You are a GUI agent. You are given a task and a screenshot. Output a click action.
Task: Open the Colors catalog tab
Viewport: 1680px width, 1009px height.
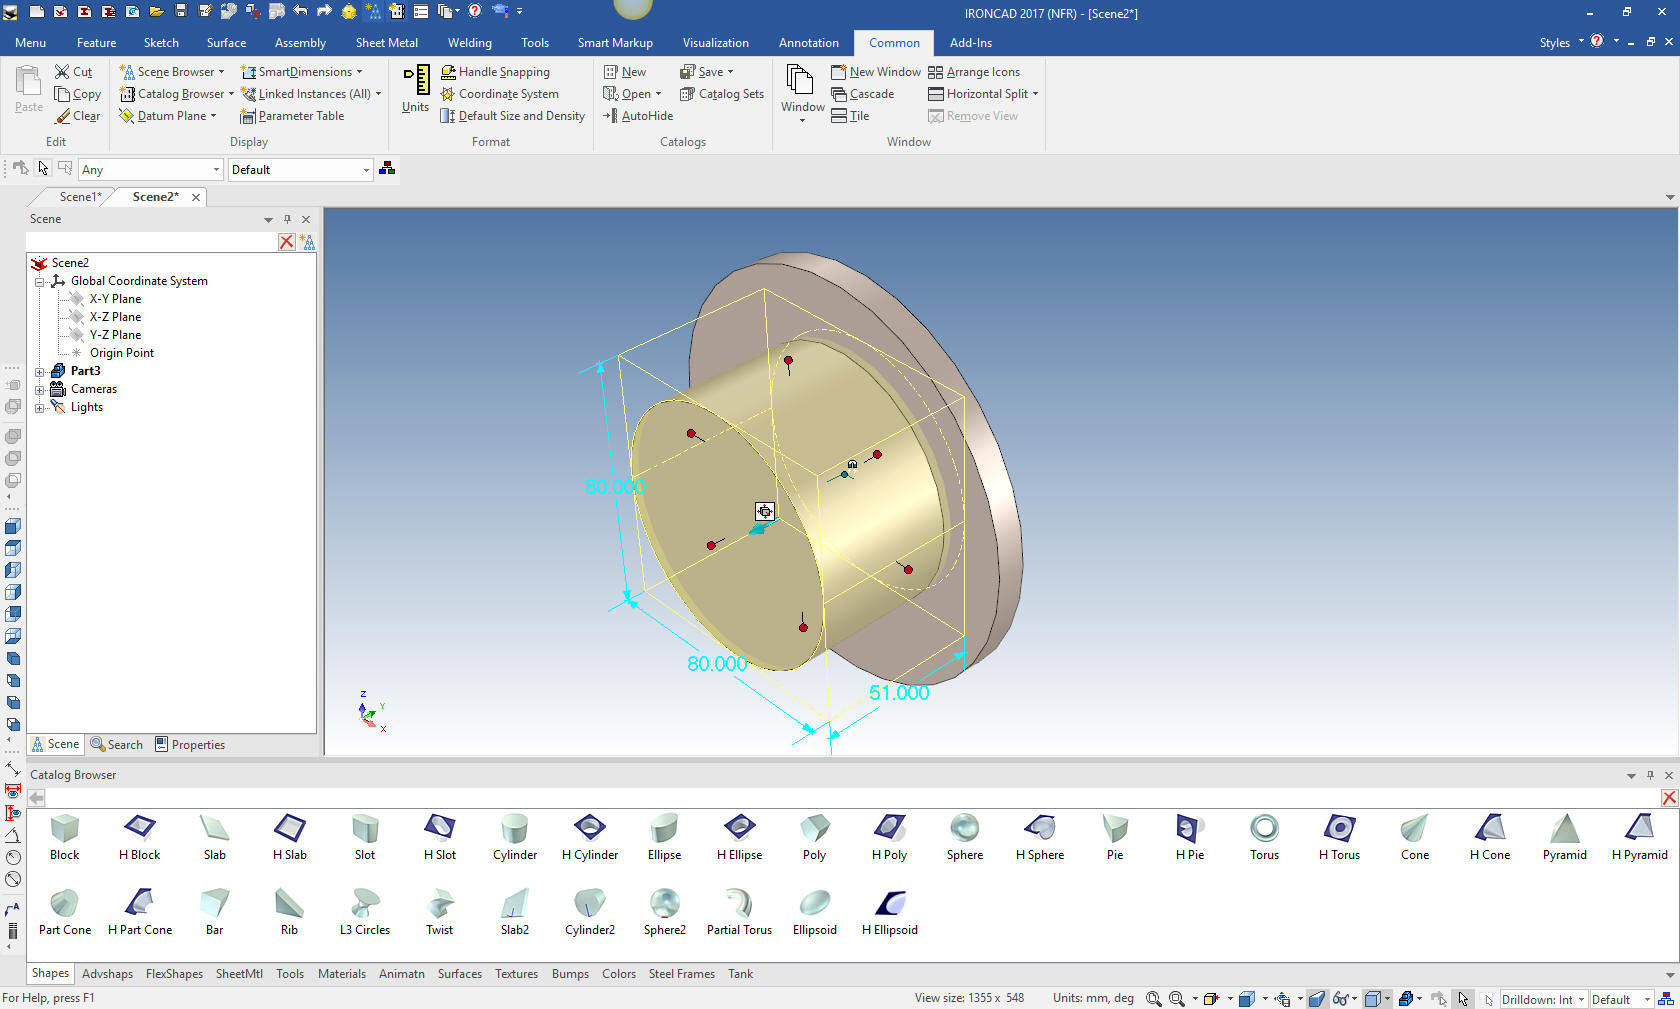[x=618, y=974]
